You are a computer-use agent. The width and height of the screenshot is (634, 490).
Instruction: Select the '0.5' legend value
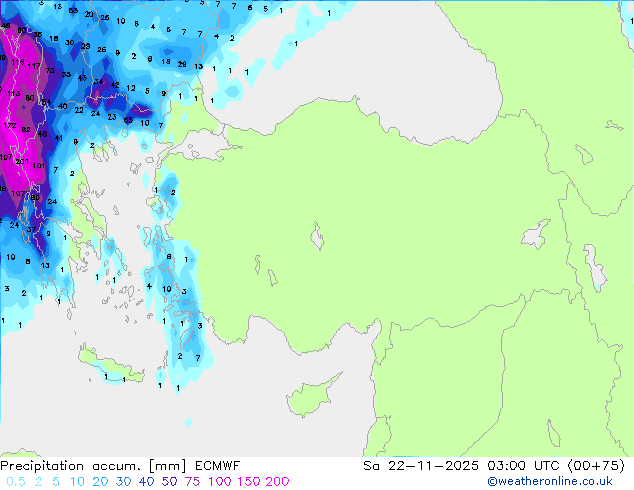(x=16, y=482)
